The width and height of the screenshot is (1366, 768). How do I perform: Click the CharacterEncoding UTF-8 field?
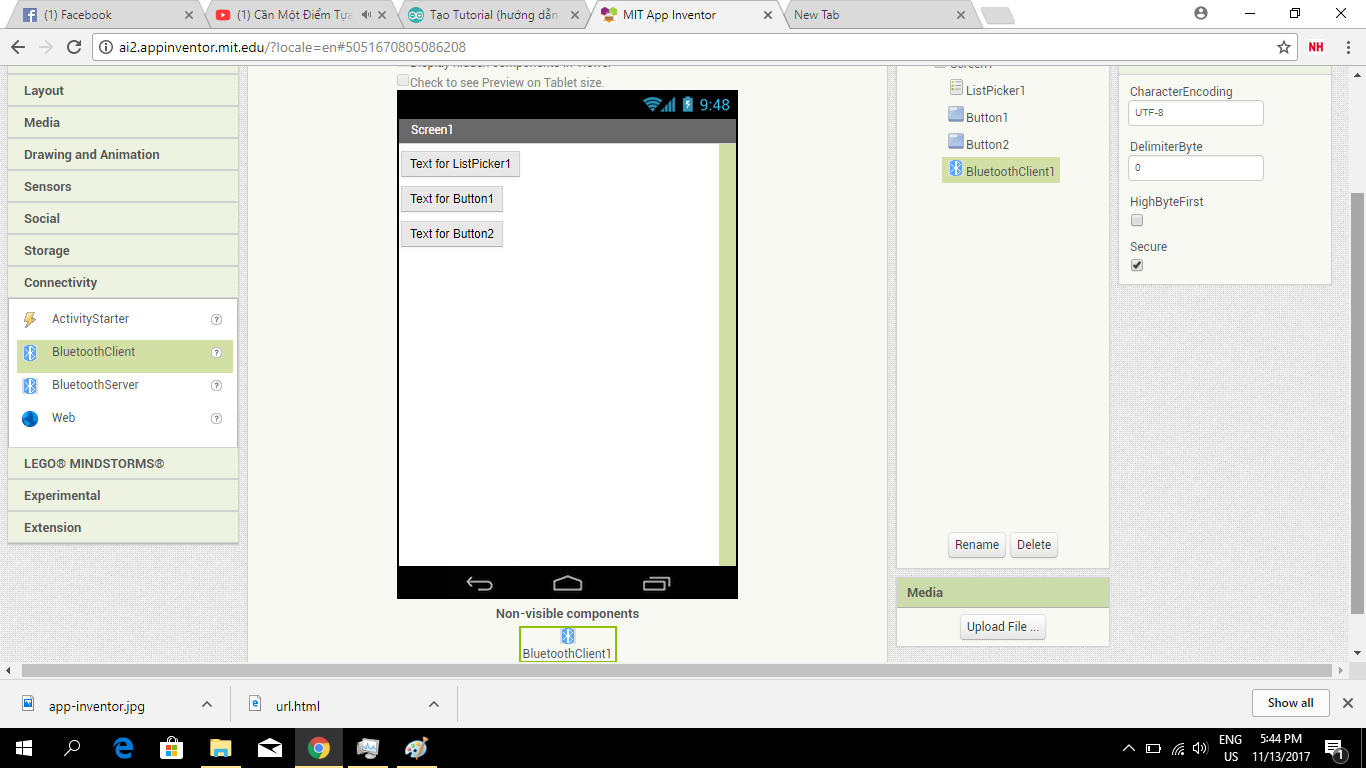(x=1196, y=113)
